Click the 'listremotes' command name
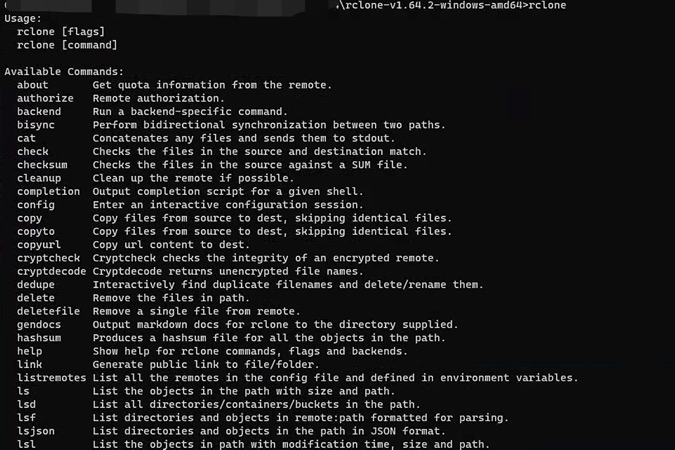 (x=52, y=378)
